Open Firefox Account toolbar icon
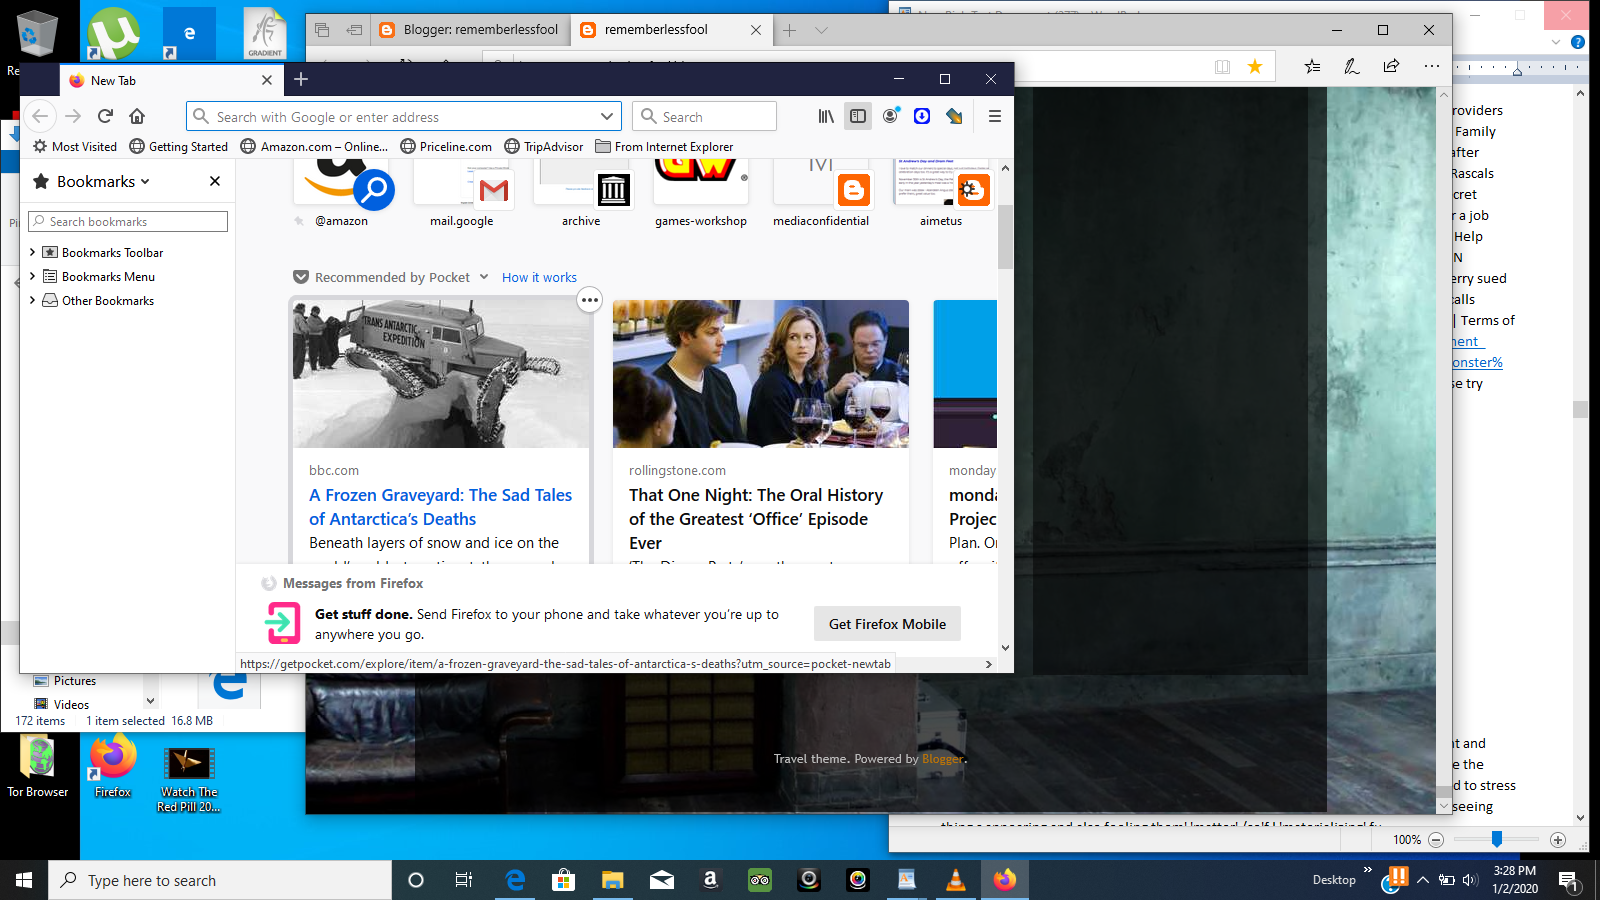 click(x=890, y=116)
